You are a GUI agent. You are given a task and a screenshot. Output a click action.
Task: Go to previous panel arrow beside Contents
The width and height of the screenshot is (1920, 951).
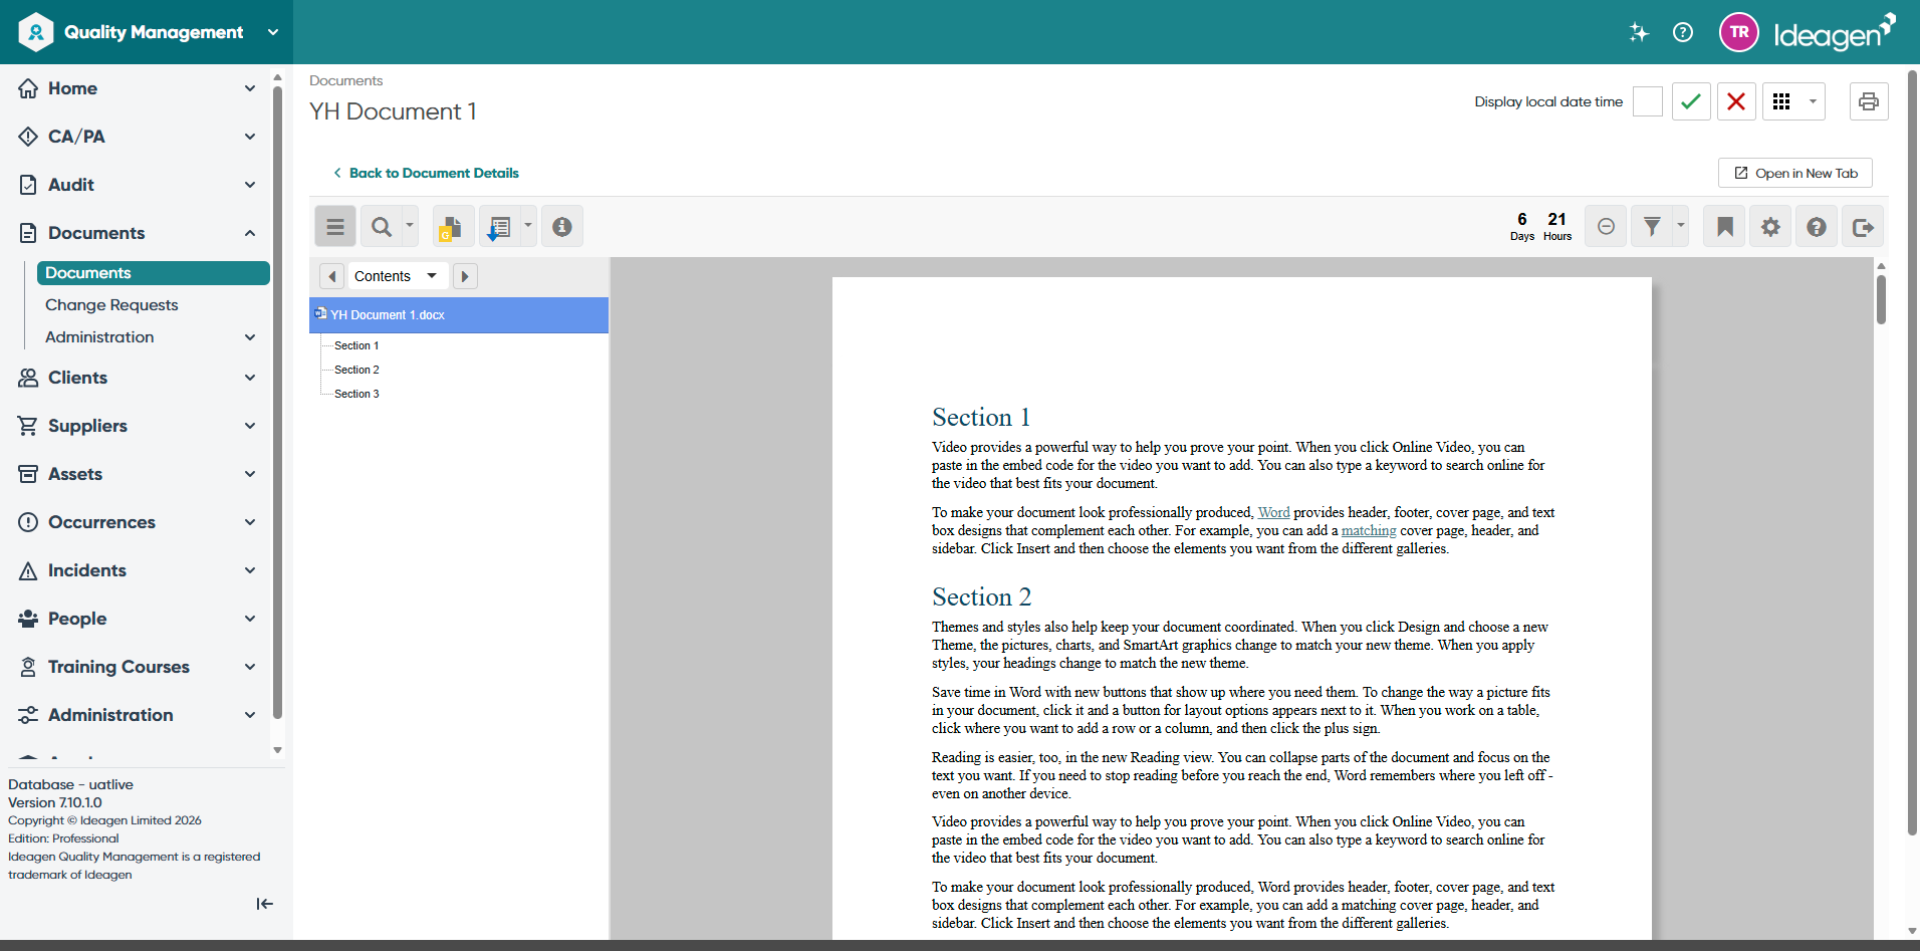[x=332, y=276]
